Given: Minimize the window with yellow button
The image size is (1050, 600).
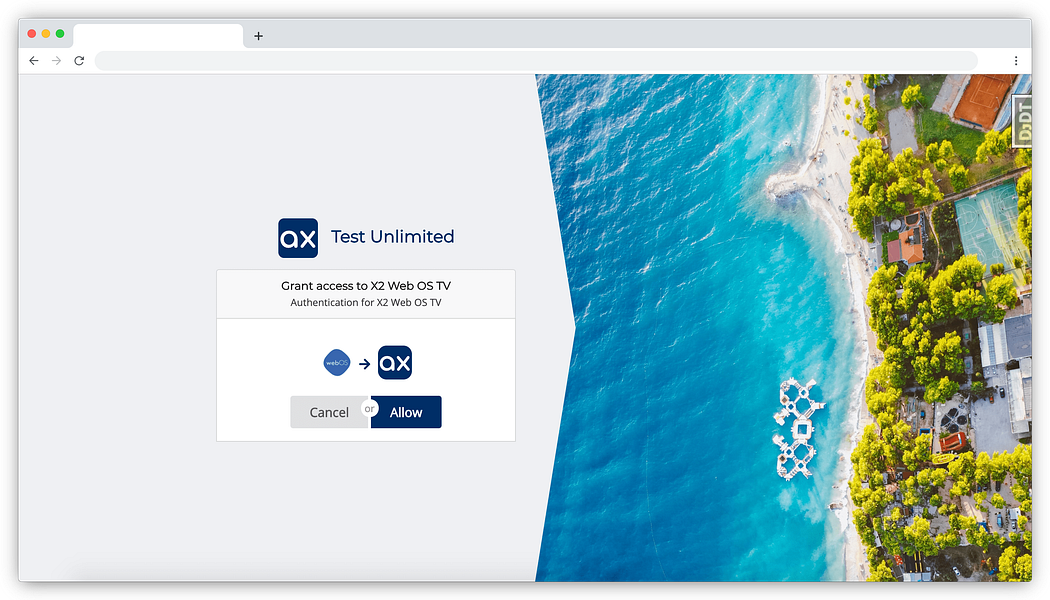Looking at the screenshot, I should [x=46, y=33].
